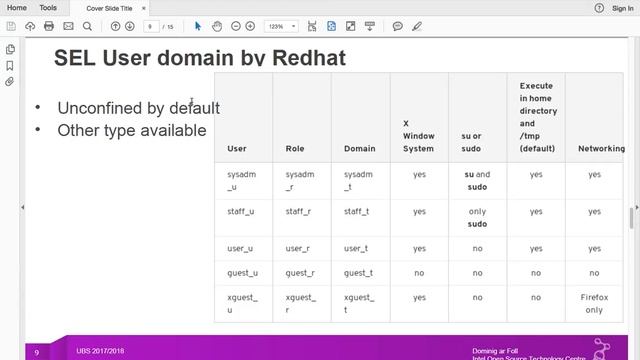Expand the right tools pane arrow
640x360 pixels.
point(637,207)
